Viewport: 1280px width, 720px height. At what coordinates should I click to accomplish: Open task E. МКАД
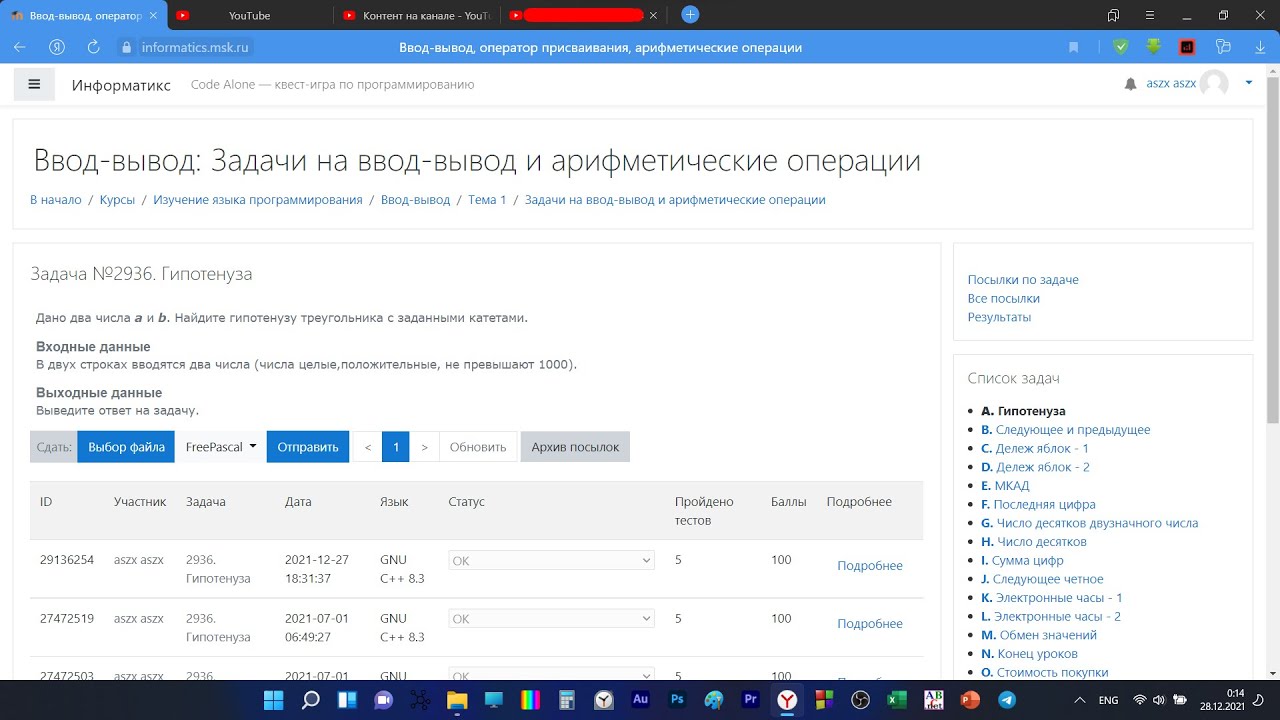click(1005, 485)
